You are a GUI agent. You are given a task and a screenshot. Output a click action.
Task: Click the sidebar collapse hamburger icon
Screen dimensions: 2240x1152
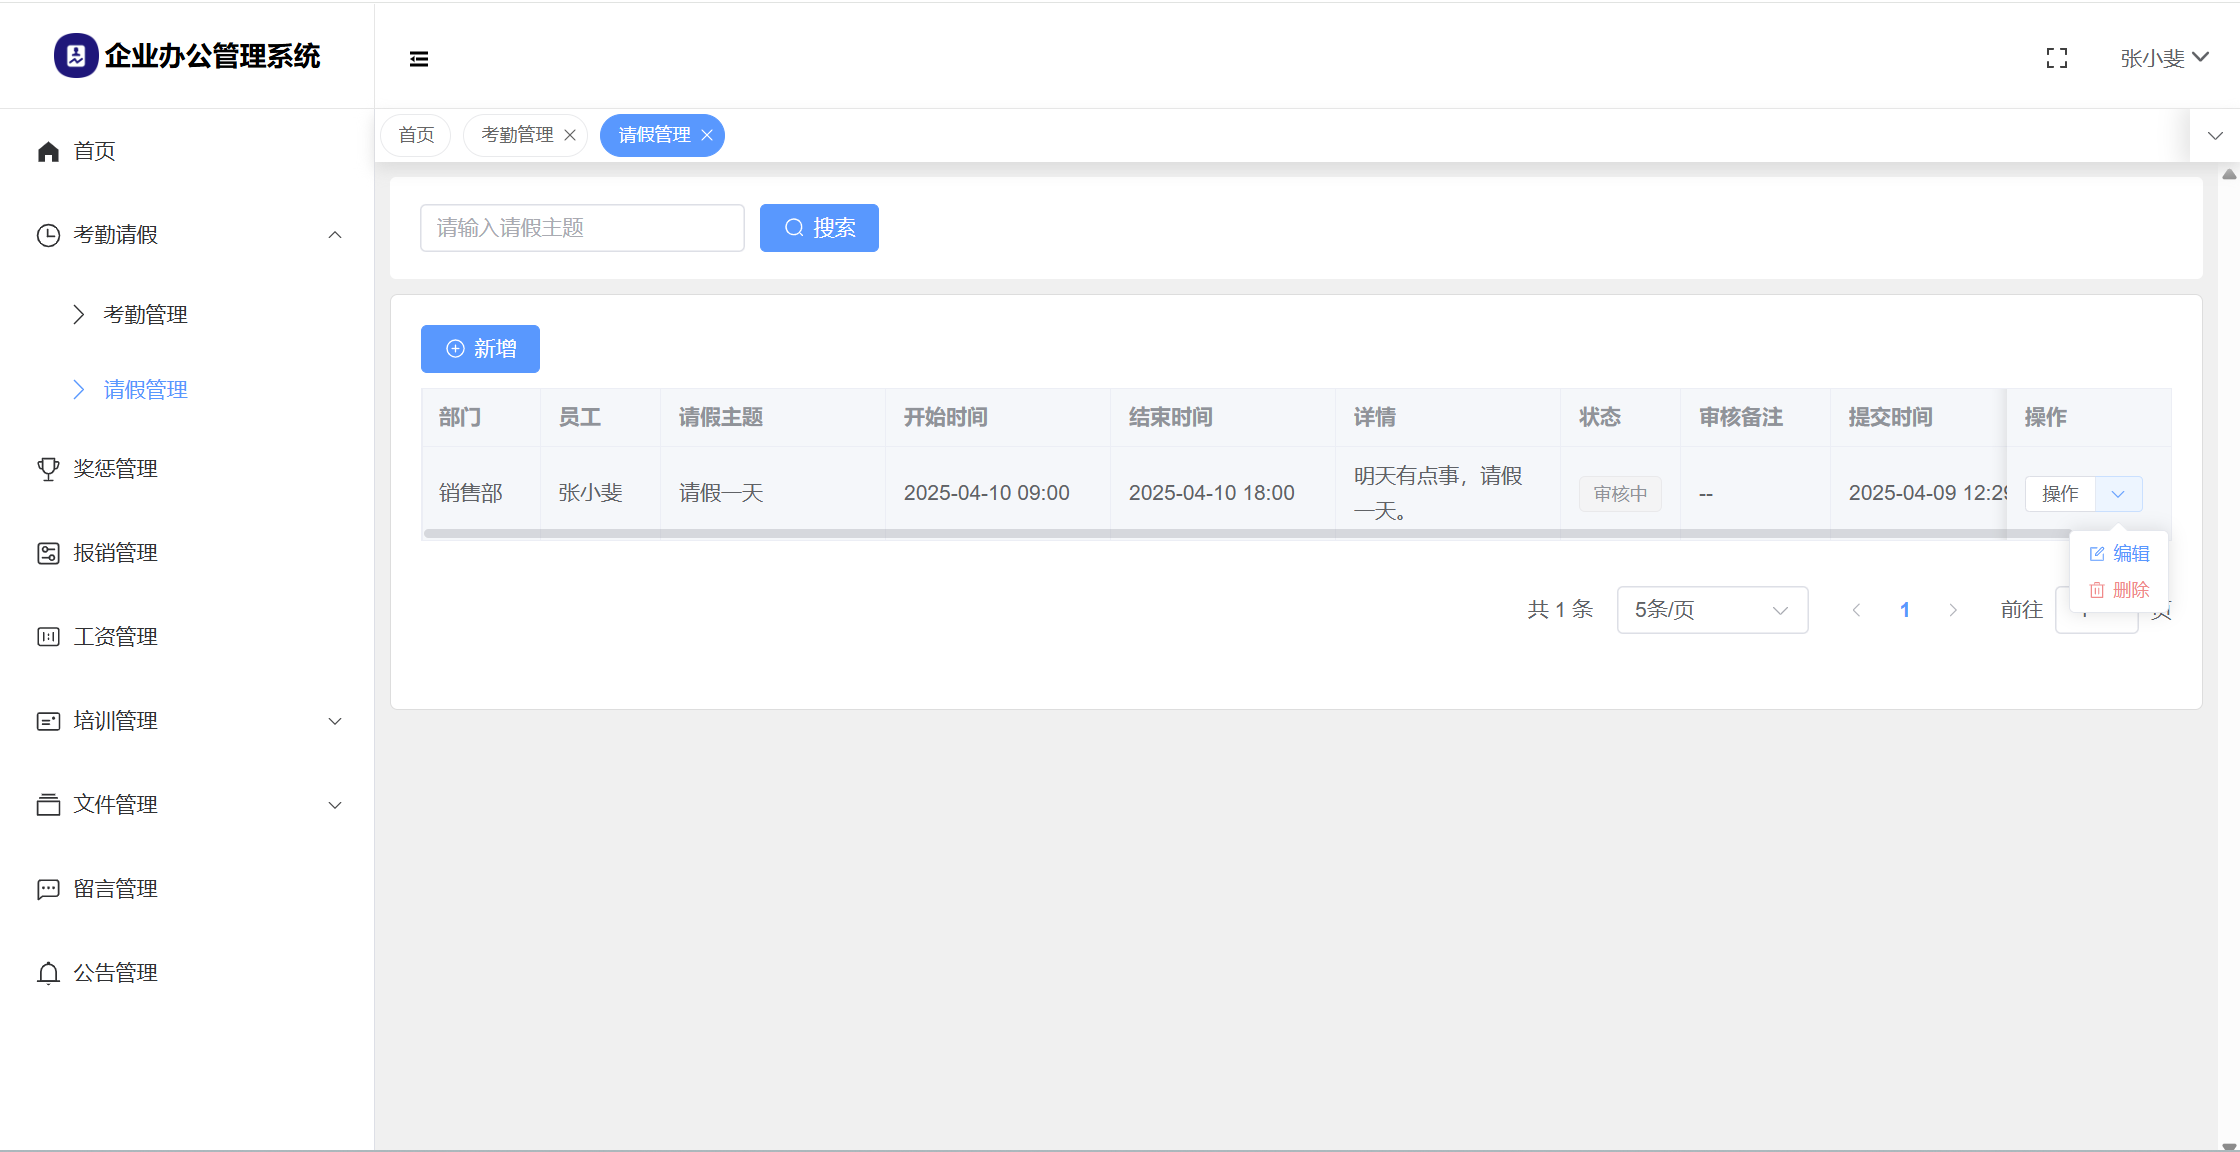(419, 59)
